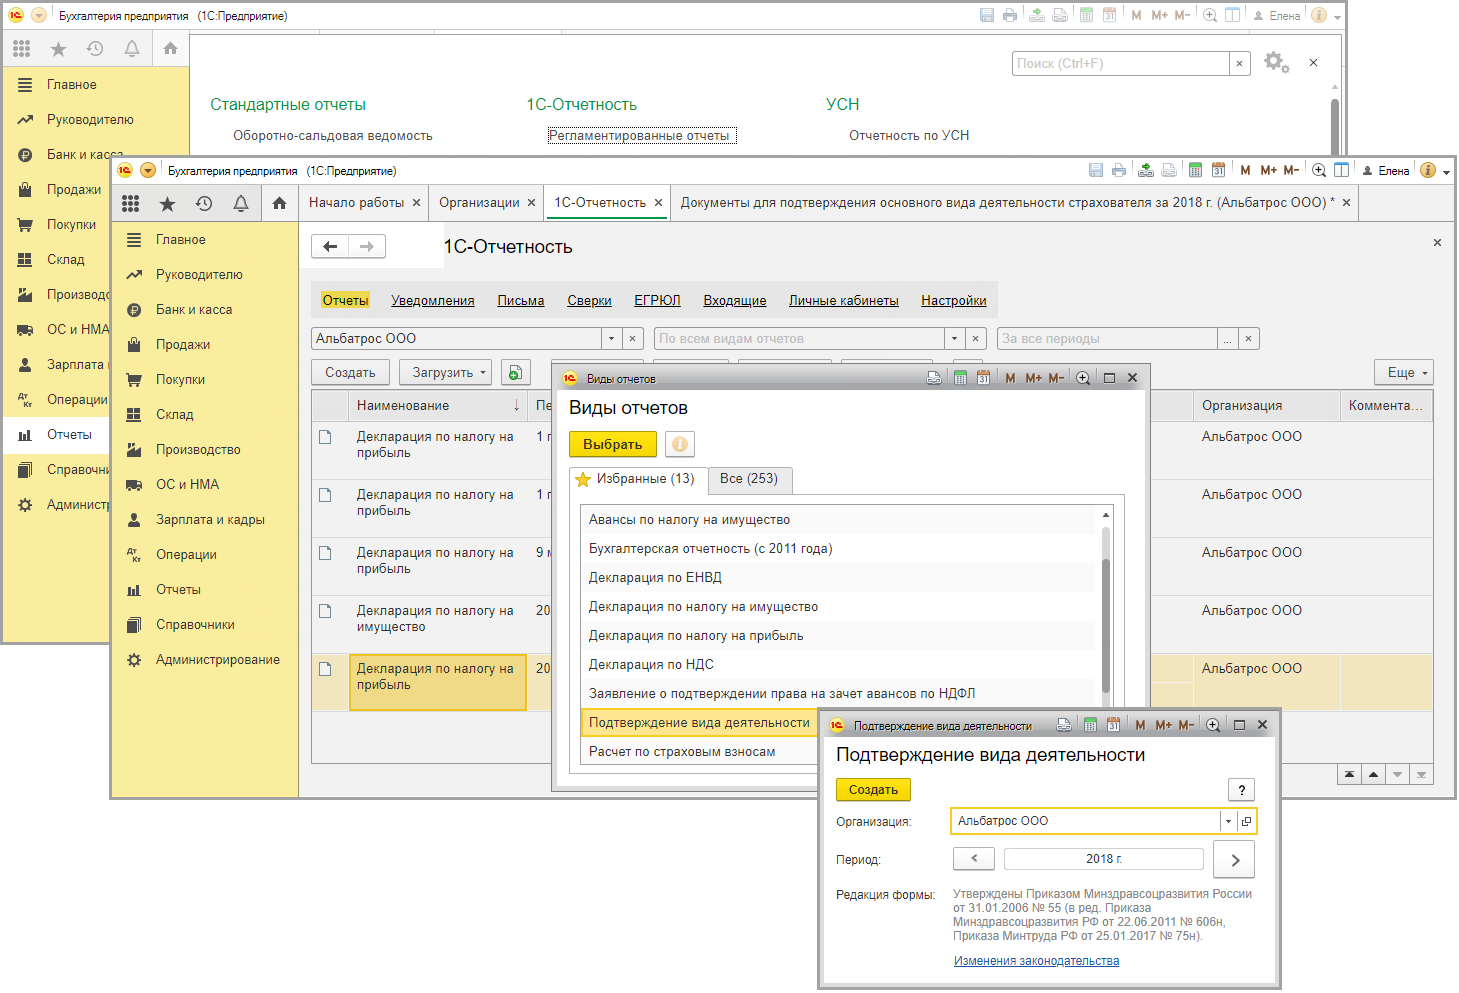
Task: Open notifications bell in the front main window toolbar
Action: [241, 204]
